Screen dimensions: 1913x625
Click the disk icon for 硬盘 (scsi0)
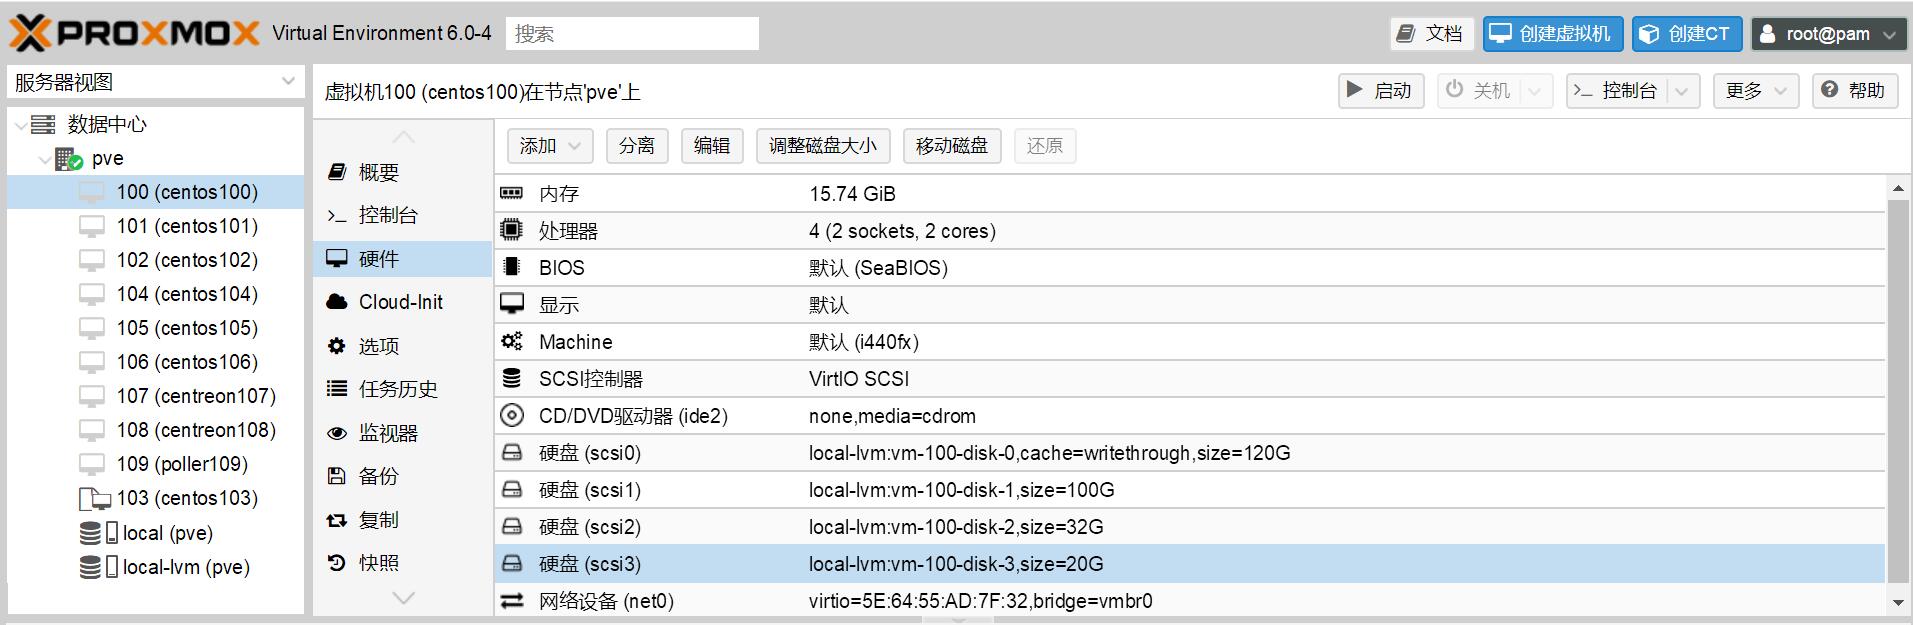511,452
